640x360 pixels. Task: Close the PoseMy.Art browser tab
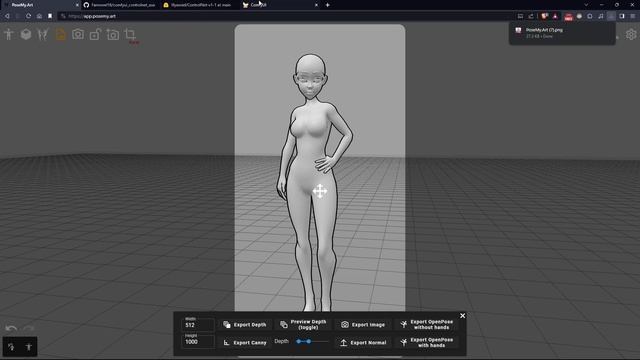[x=77, y=5]
